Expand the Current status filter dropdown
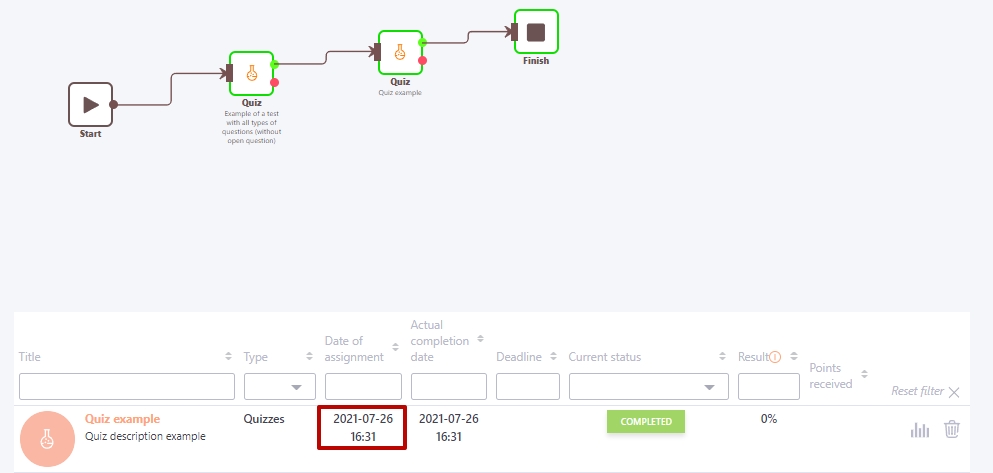Viewport: 993px width, 473px height. pyautogui.click(x=648, y=387)
